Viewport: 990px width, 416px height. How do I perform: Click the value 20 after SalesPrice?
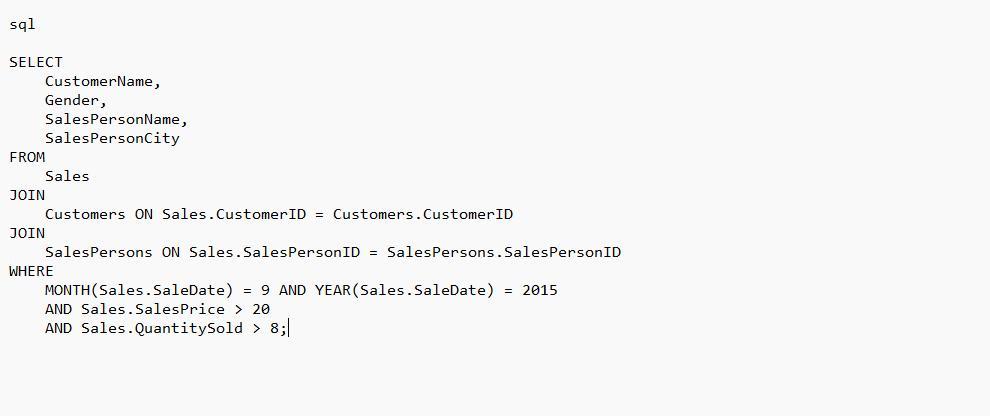tap(260, 309)
